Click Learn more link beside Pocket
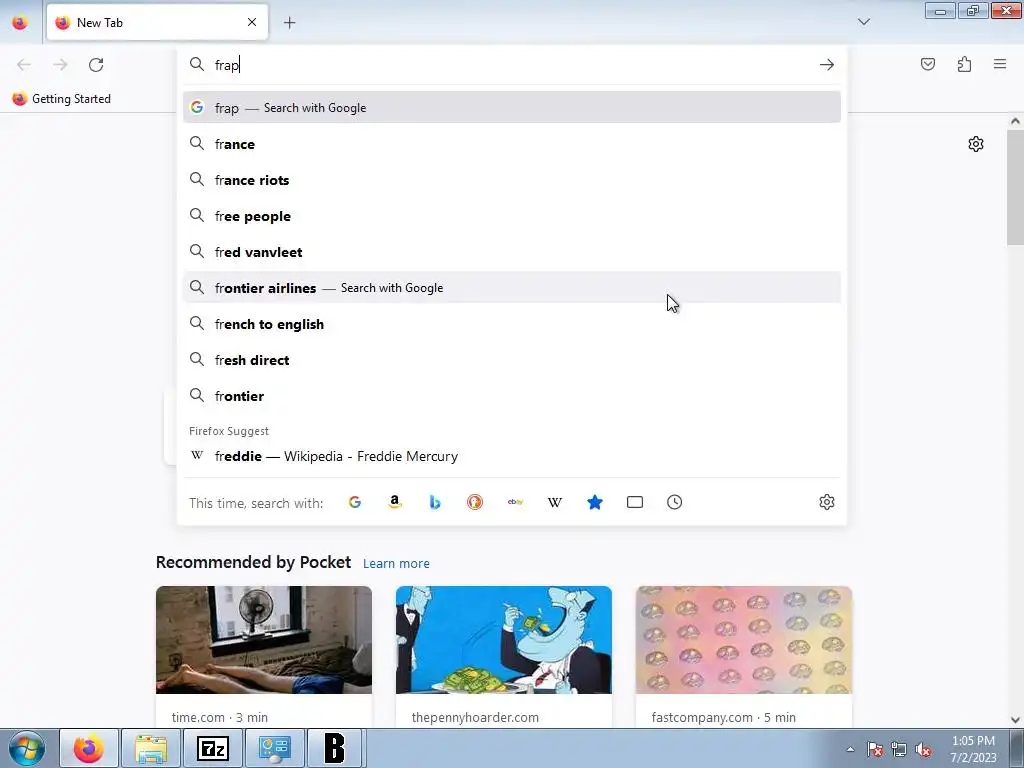The image size is (1024, 768). (x=396, y=563)
